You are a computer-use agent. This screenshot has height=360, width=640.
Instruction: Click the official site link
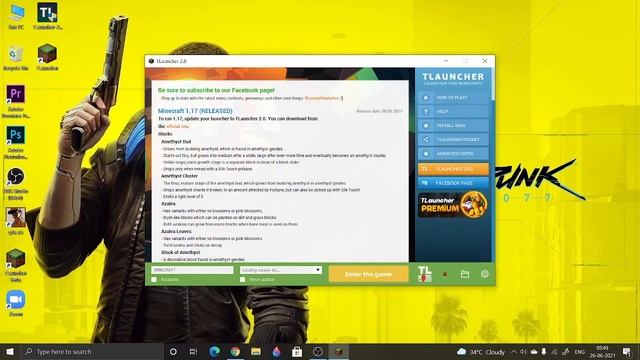click(178, 126)
